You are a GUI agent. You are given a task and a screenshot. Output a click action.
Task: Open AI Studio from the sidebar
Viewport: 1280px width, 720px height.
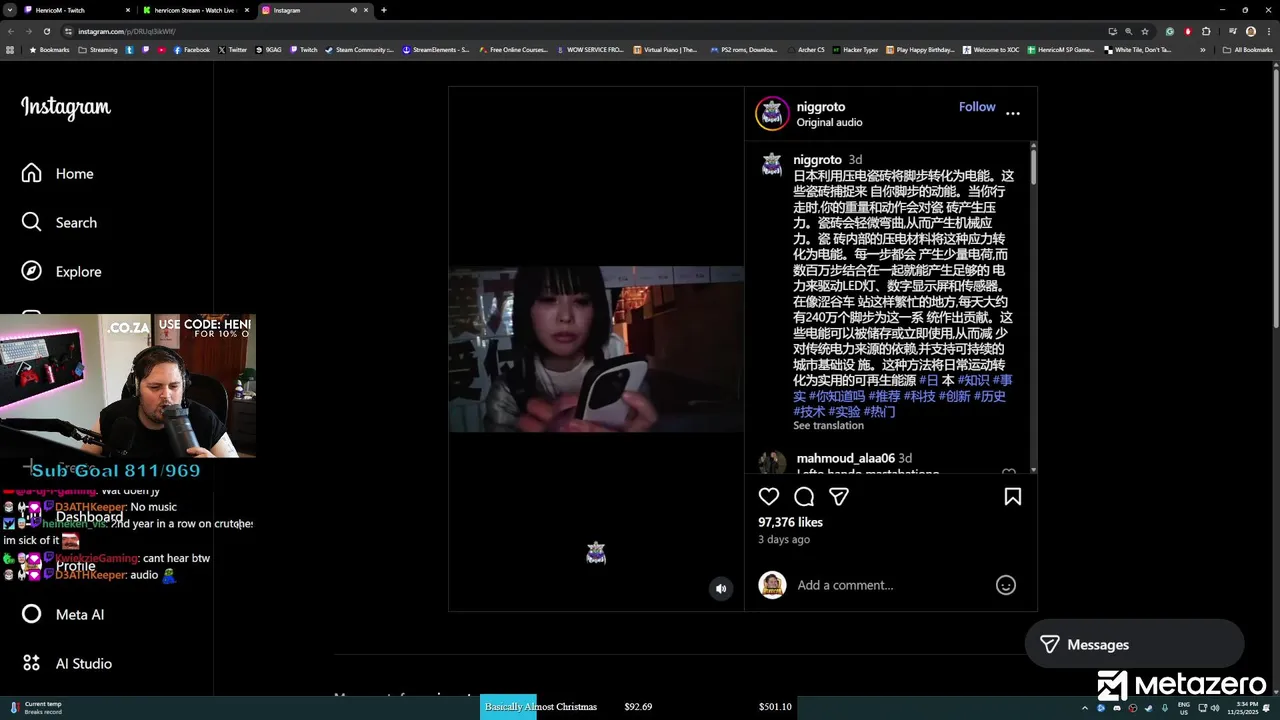[x=66, y=663]
